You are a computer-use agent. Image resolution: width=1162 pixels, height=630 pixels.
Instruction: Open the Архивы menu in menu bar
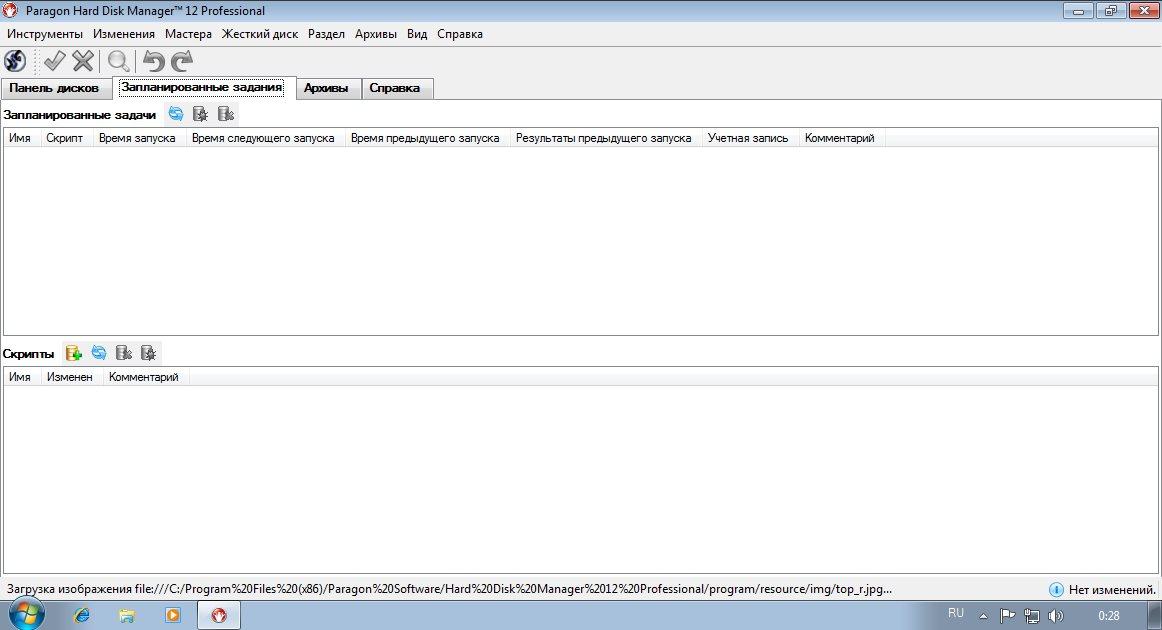tap(376, 34)
